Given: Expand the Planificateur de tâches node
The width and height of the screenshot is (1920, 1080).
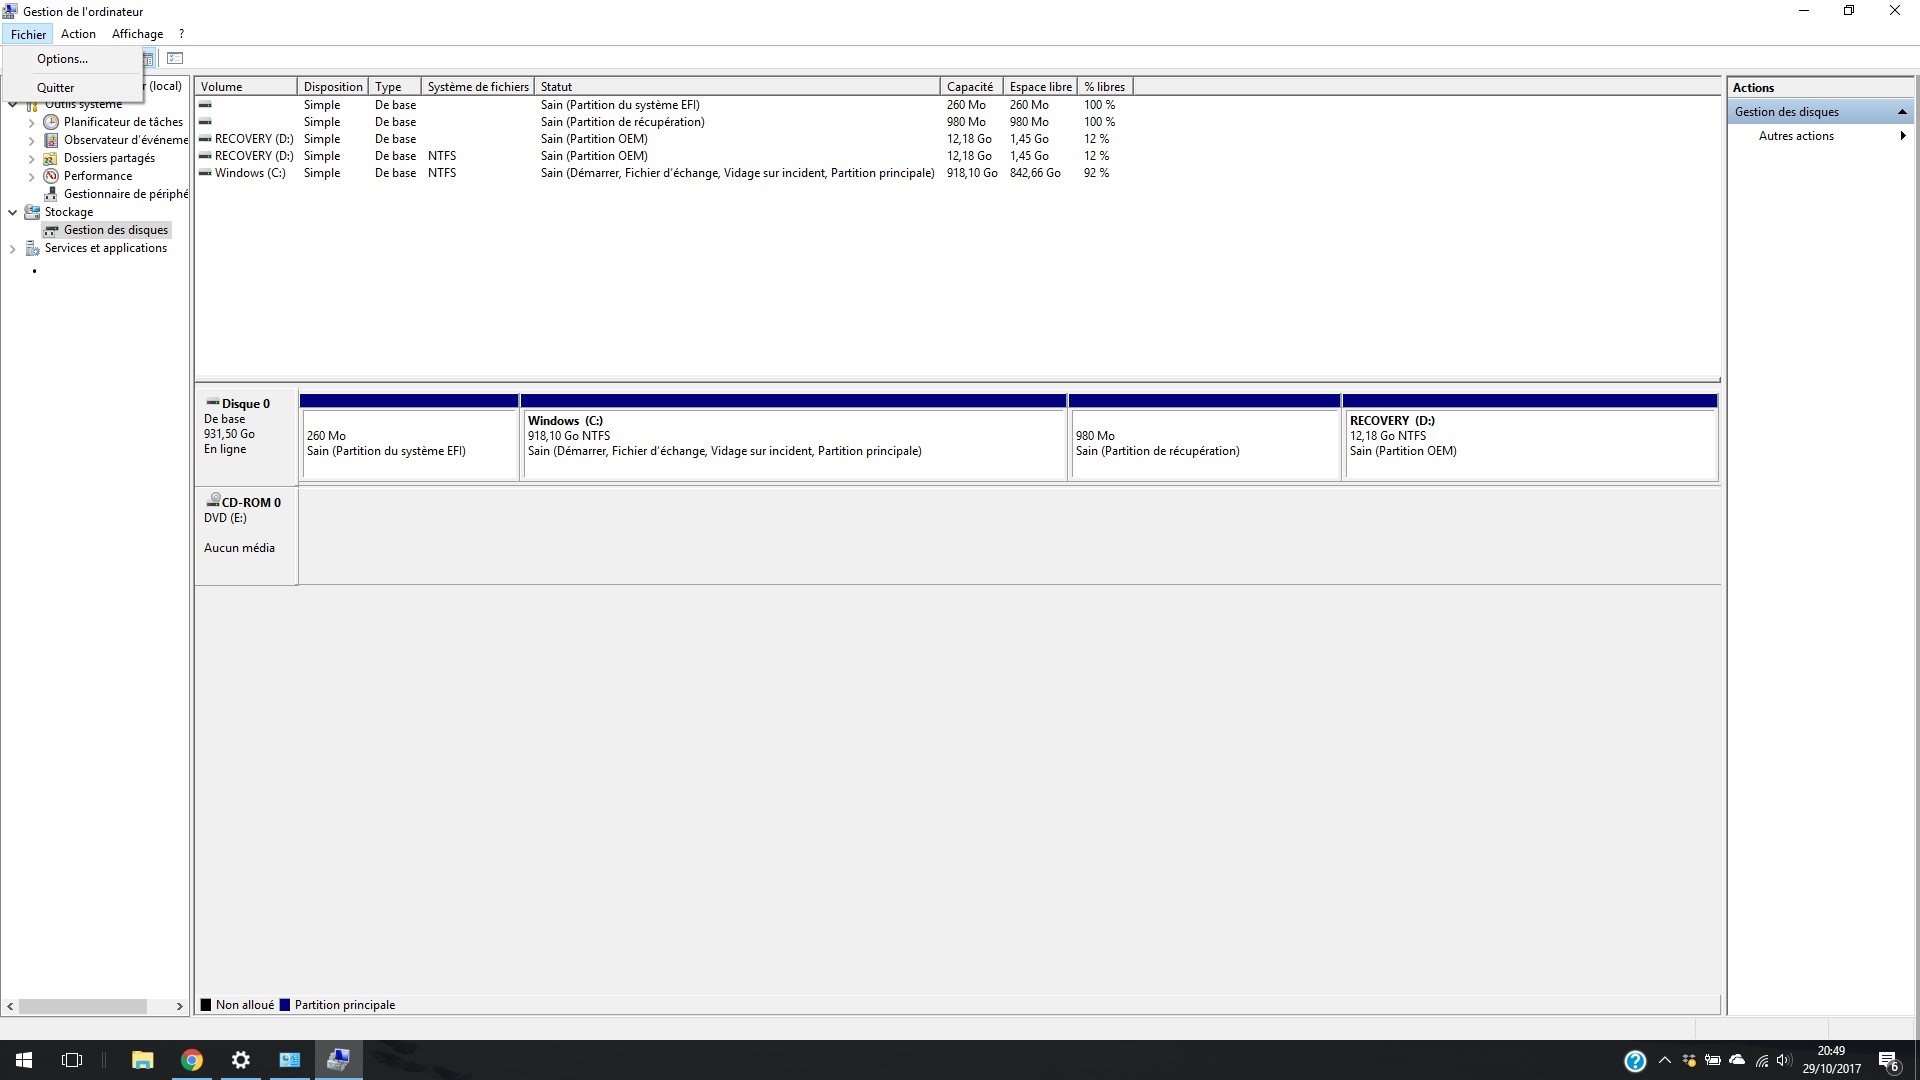Looking at the screenshot, I should pos(32,122).
